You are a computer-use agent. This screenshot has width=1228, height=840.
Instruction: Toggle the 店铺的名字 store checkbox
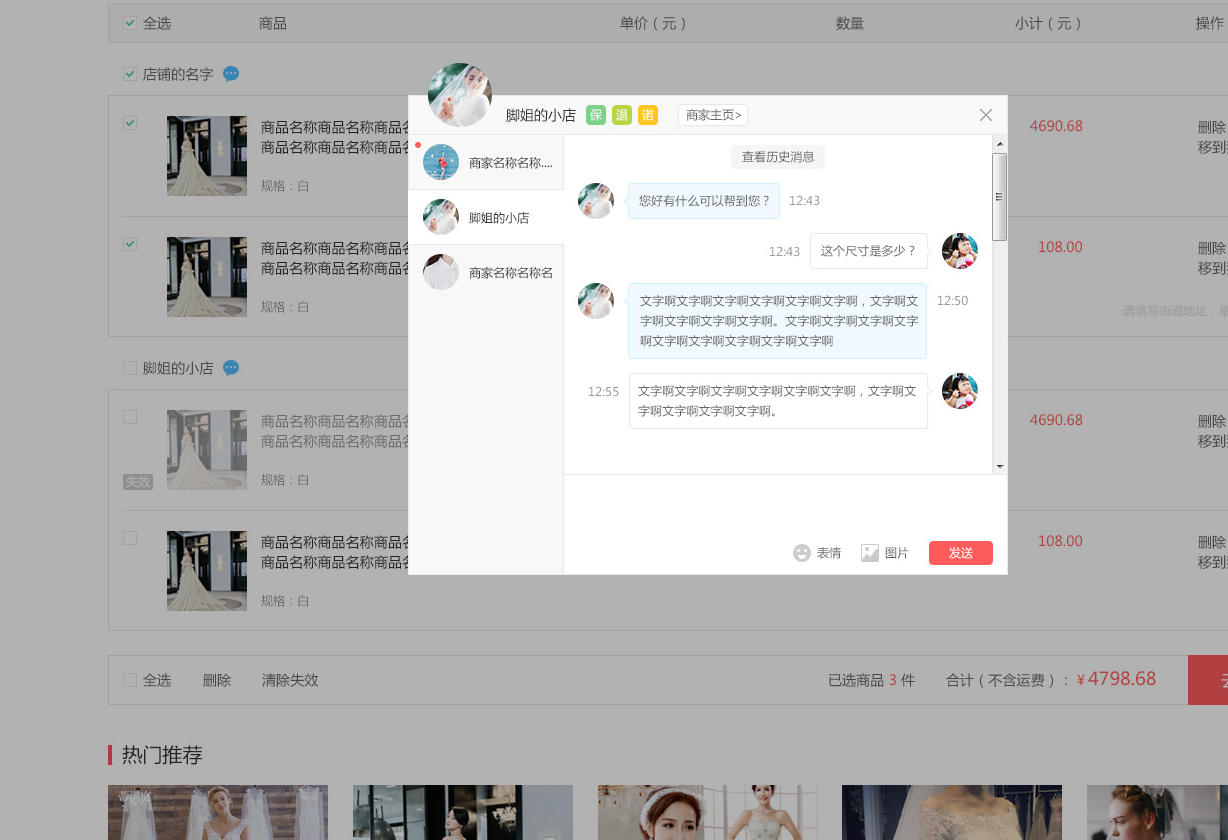coord(130,74)
